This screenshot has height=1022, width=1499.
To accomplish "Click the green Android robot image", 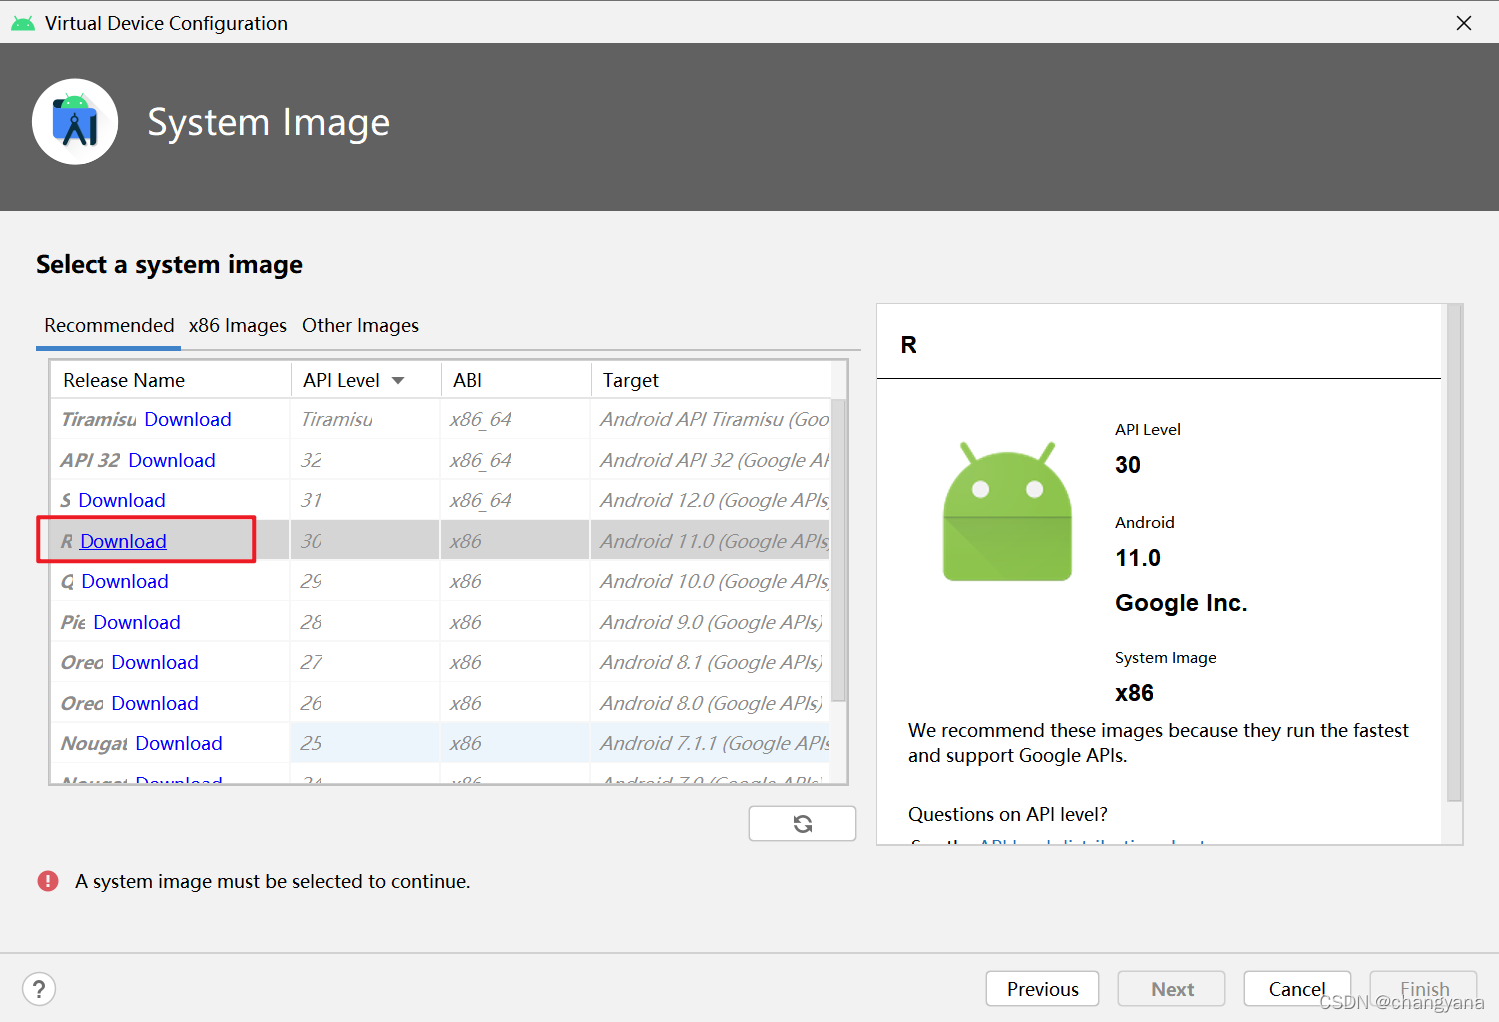I will 1007,511.
